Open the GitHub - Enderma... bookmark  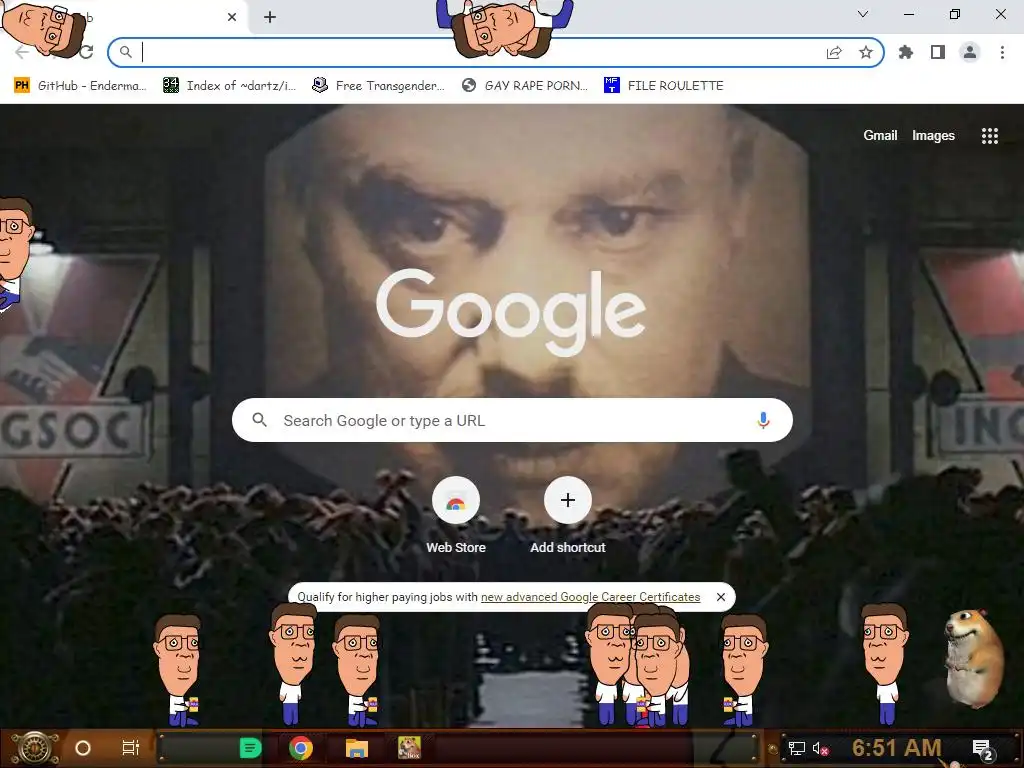click(80, 86)
